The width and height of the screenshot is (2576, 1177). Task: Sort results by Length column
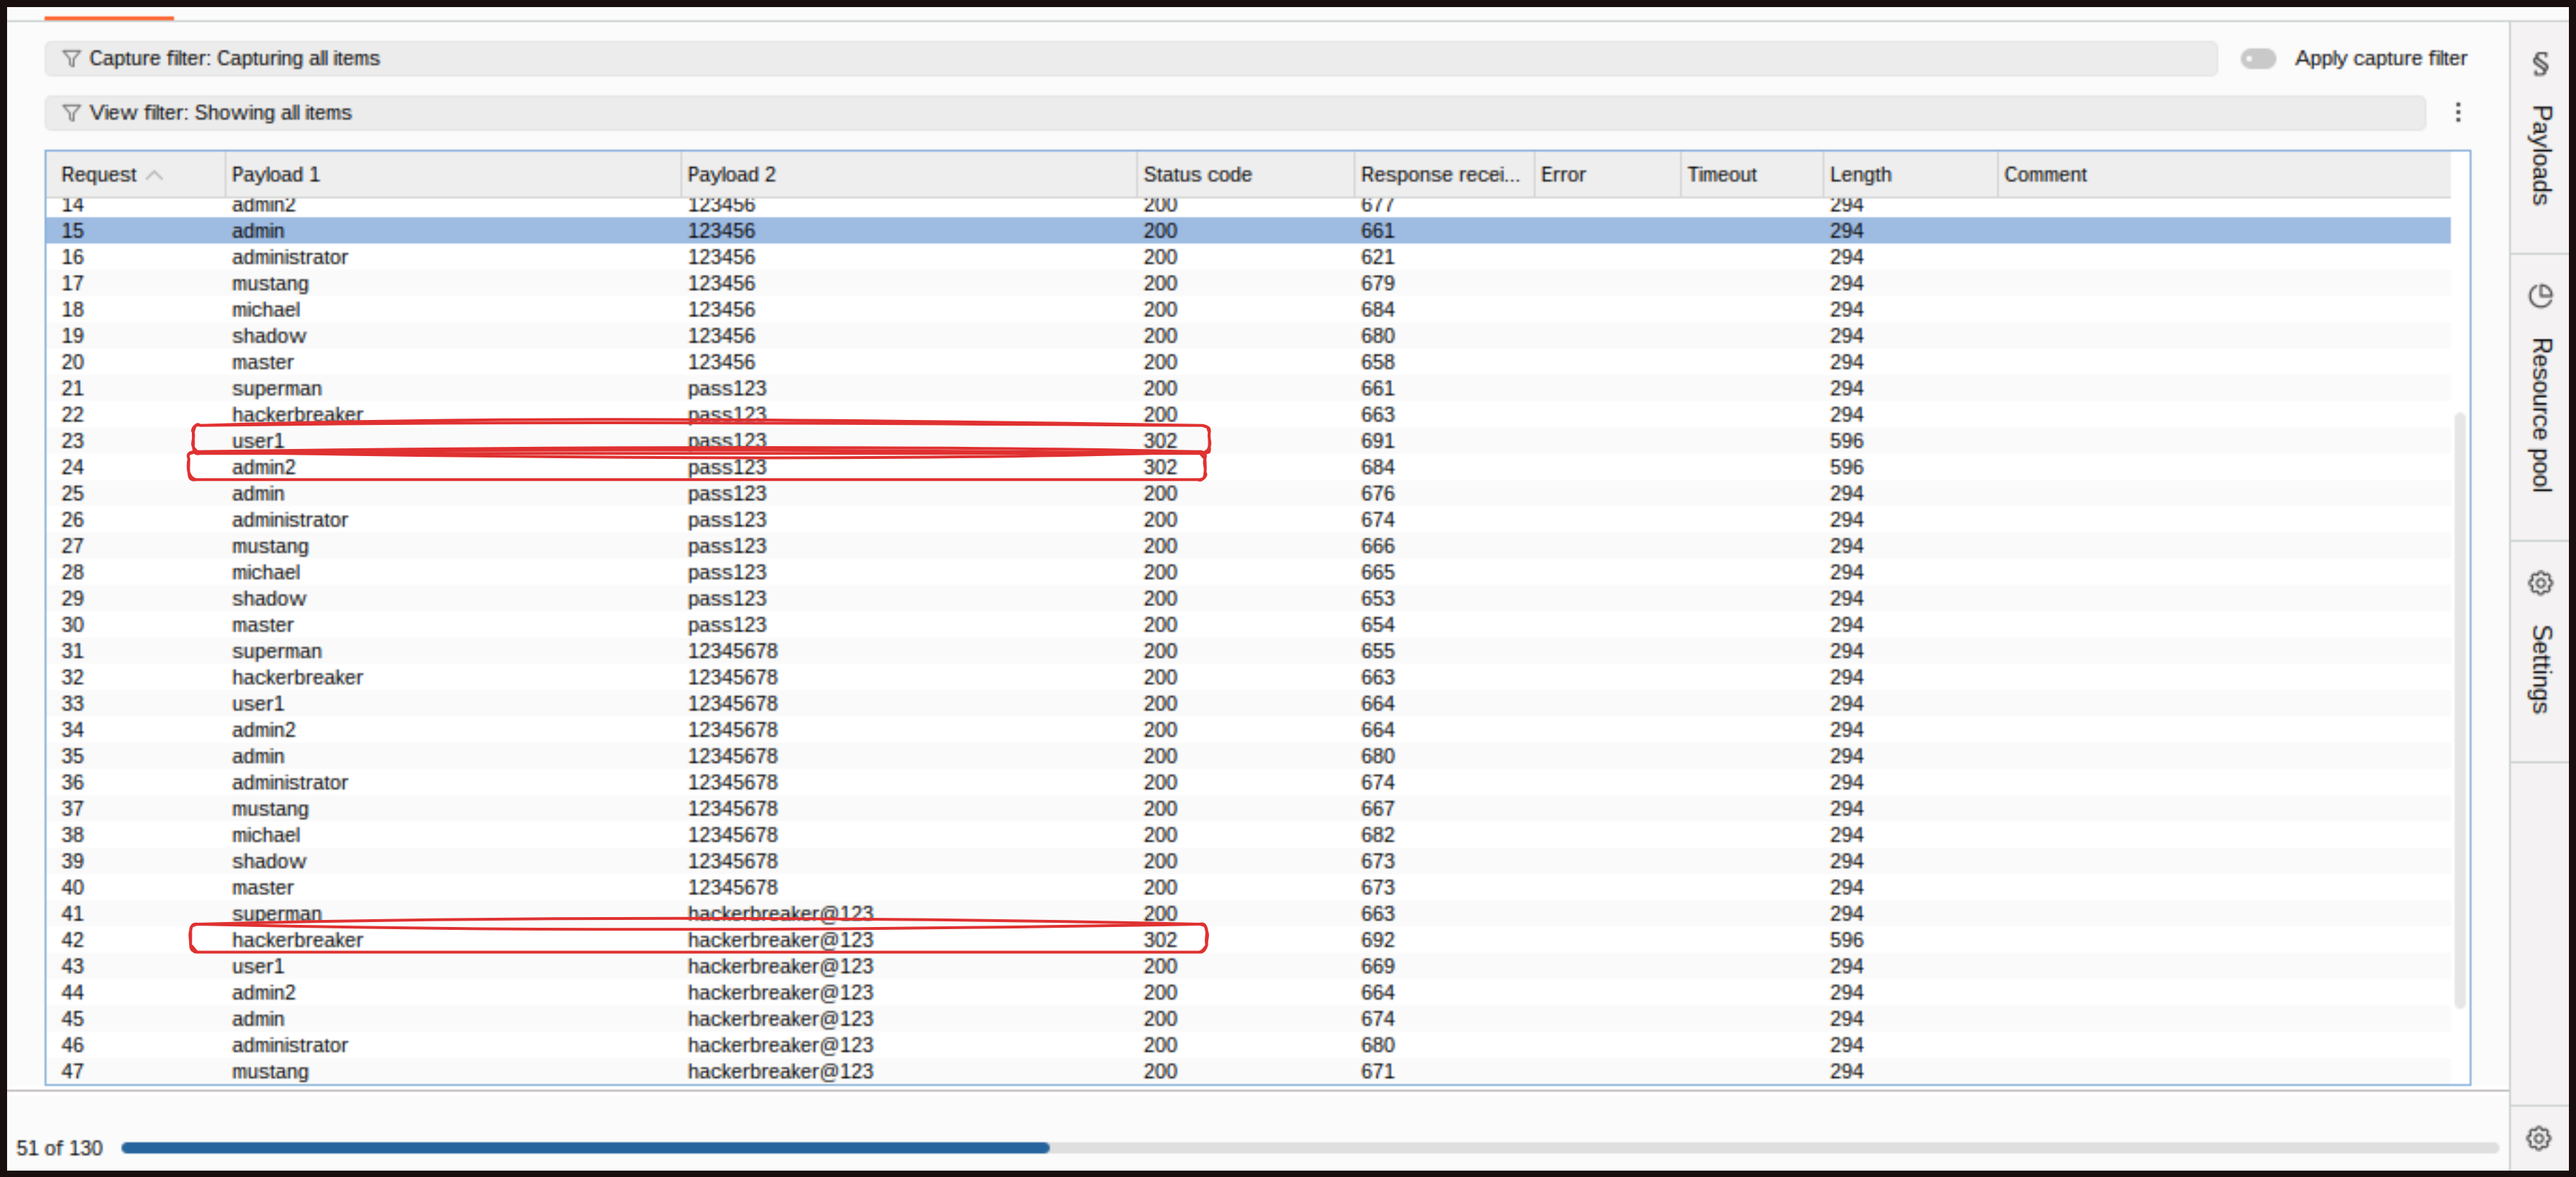[x=1860, y=175]
